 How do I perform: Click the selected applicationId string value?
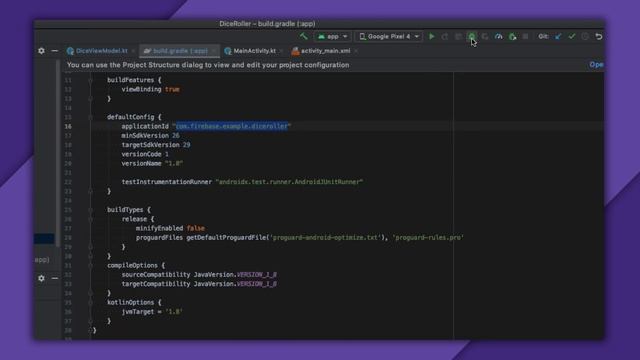coord(231,126)
